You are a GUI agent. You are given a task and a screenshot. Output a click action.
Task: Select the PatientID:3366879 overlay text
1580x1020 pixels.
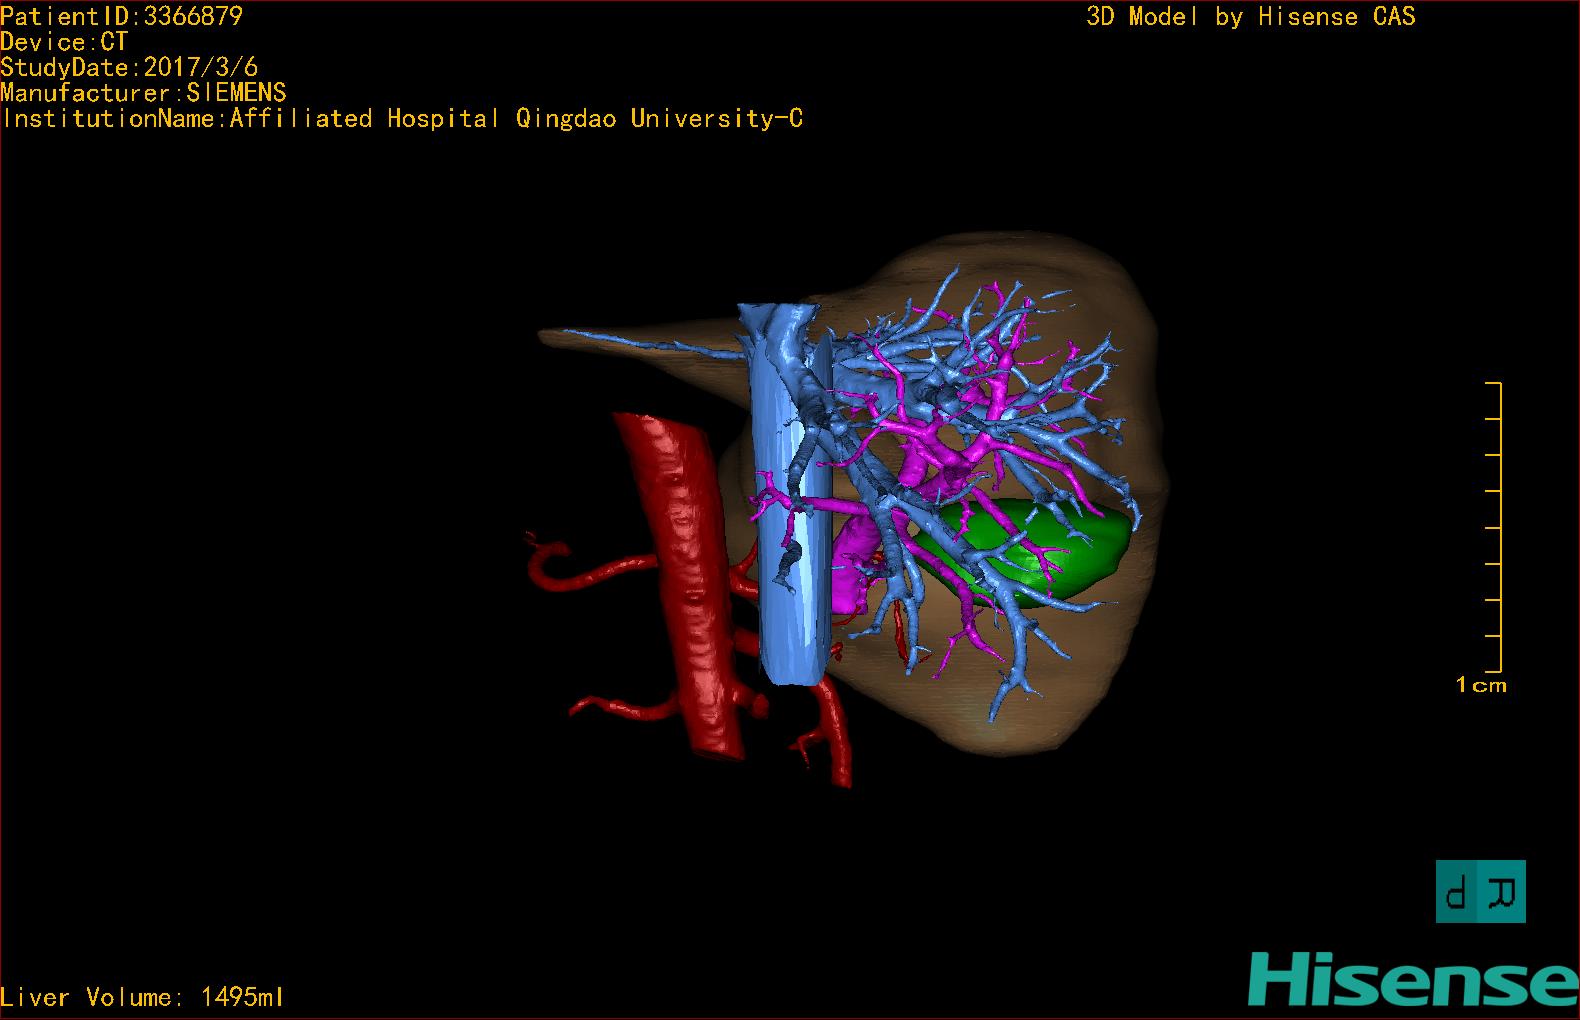121,16
